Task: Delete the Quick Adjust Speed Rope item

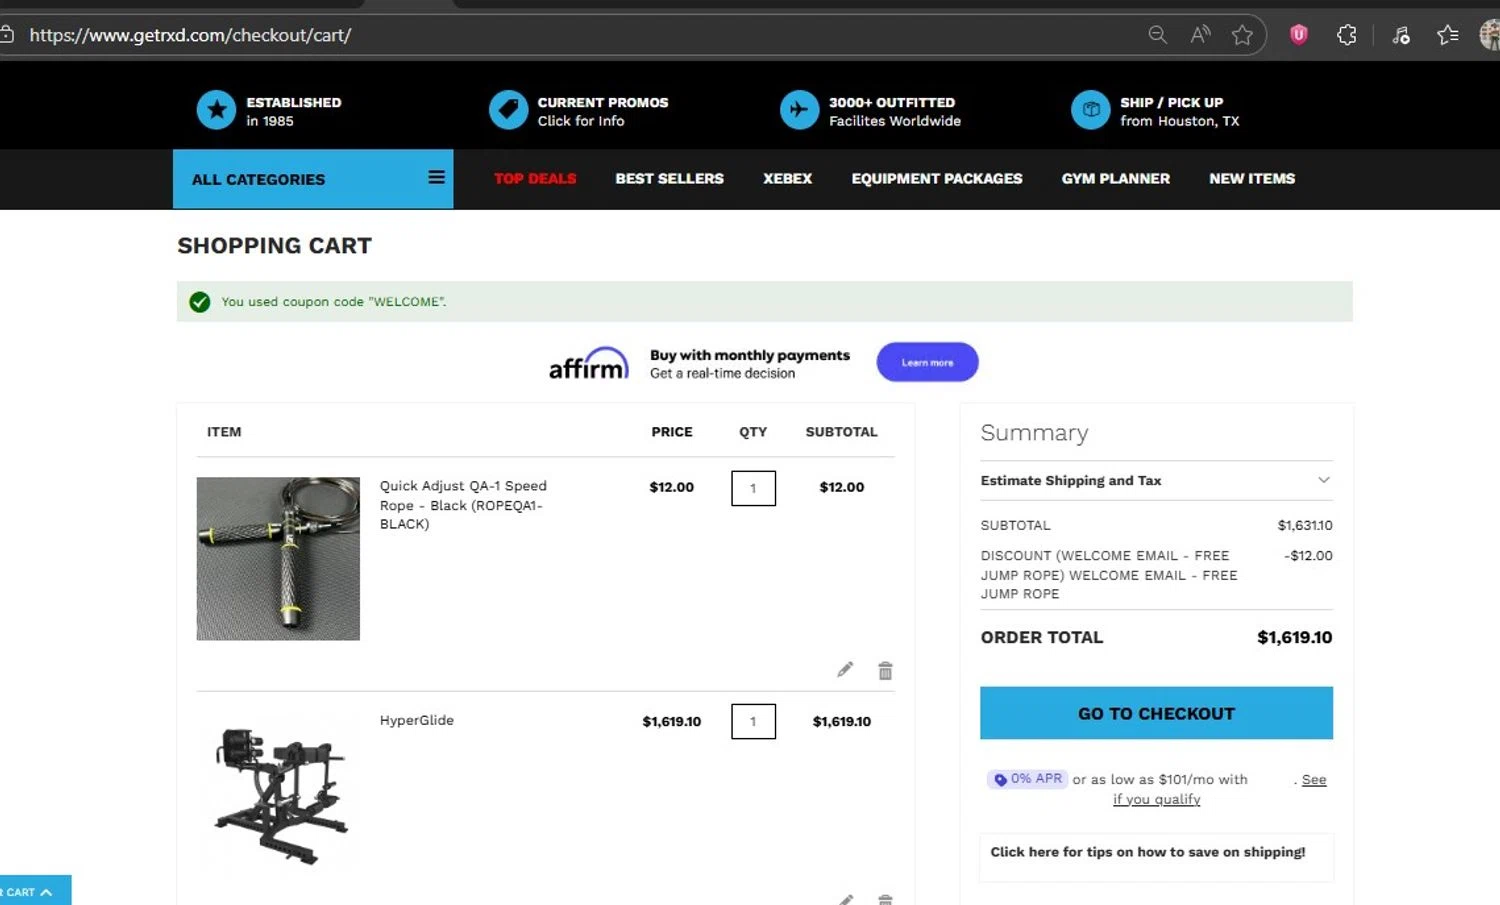Action: tap(885, 670)
